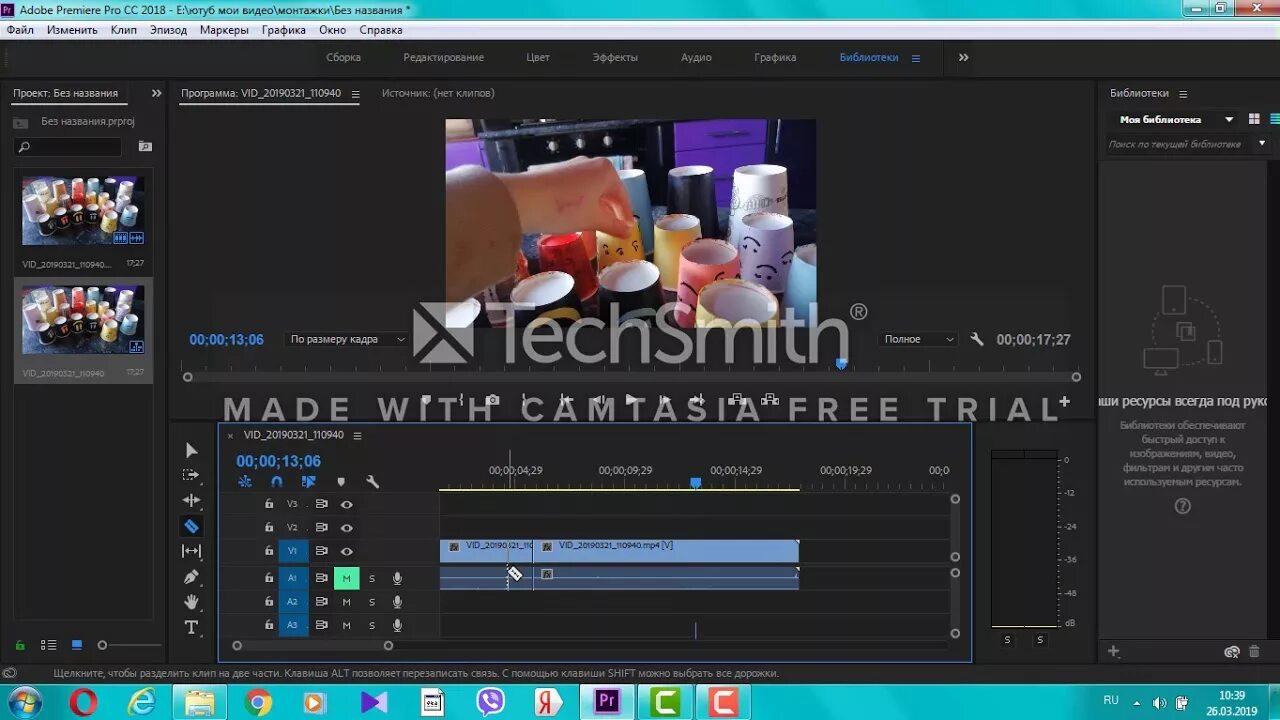Open Viber from Windows taskbar

tap(490, 702)
